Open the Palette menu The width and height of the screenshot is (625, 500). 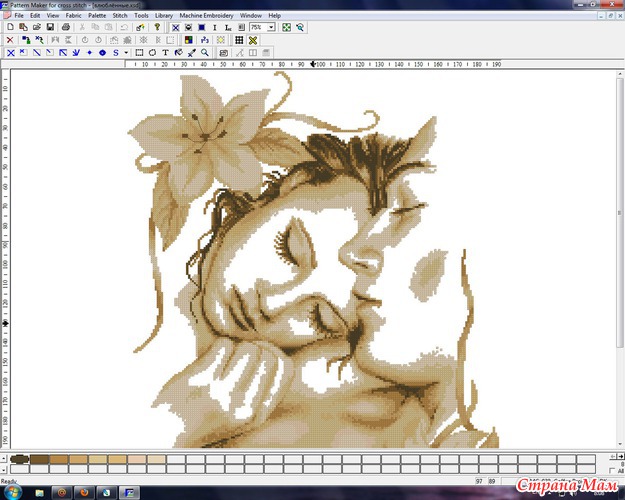click(97, 16)
